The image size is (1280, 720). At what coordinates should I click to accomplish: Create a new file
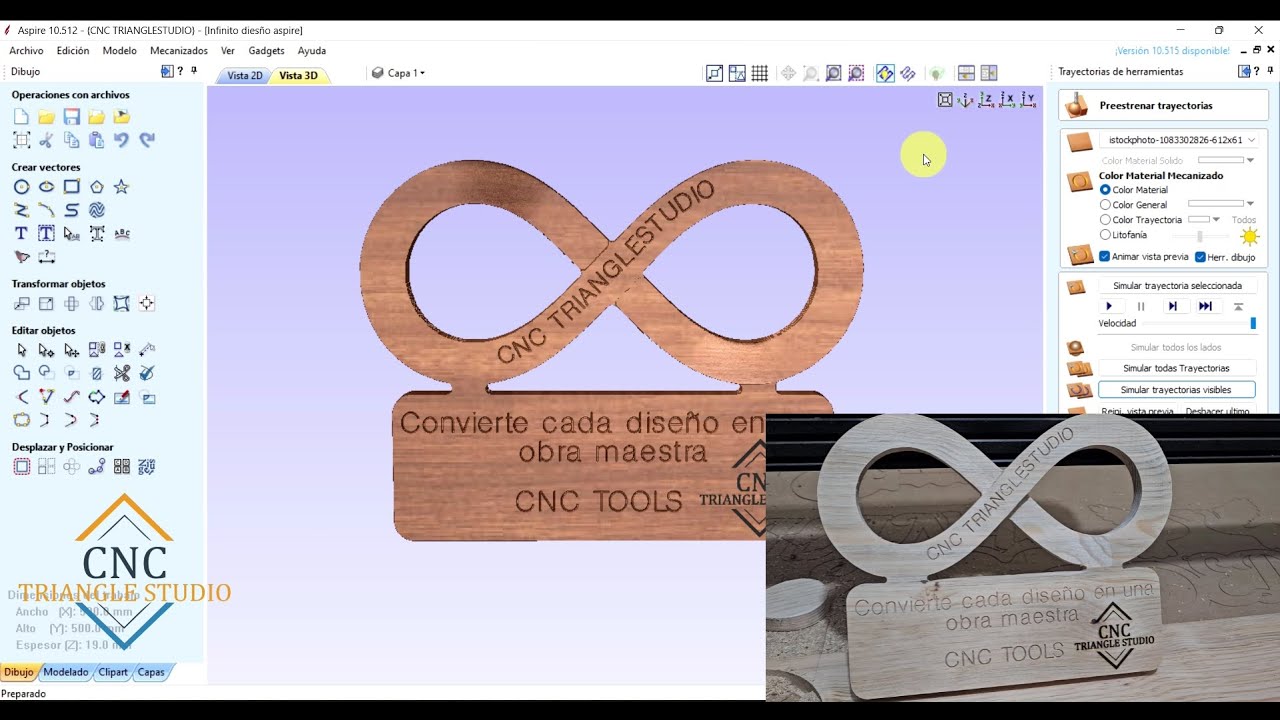click(21, 117)
